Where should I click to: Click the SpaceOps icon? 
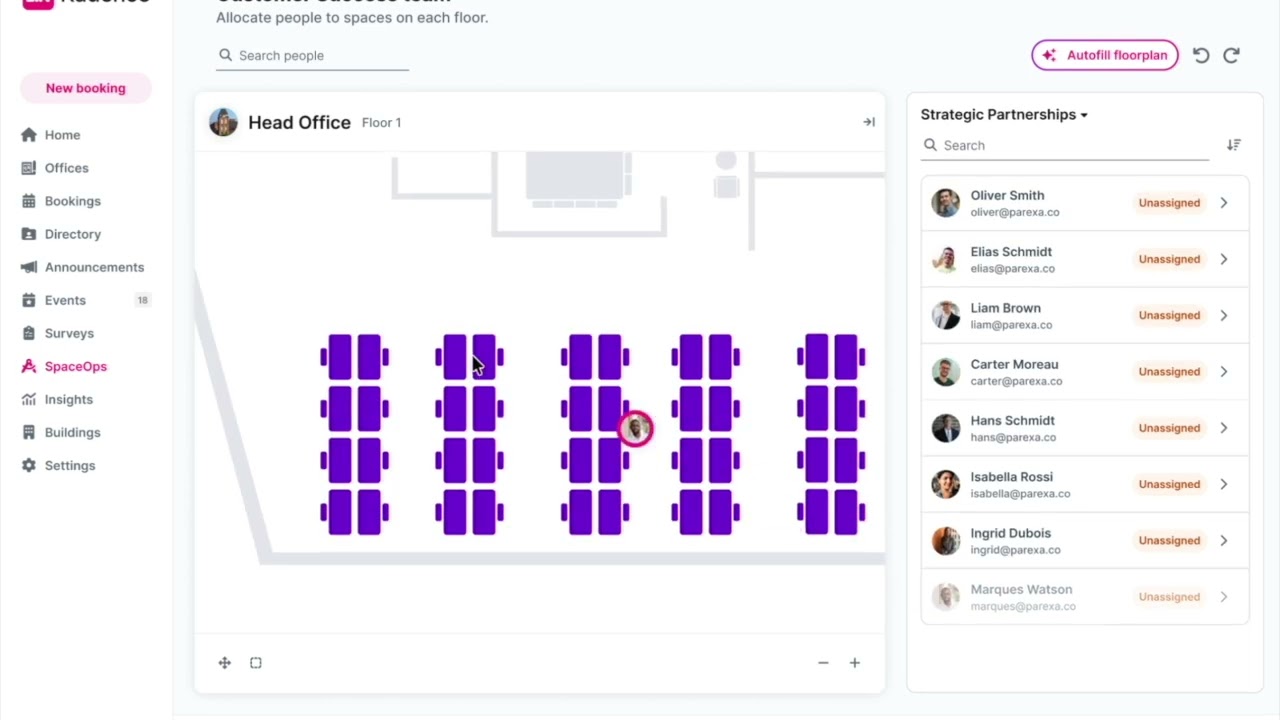(x=28, y=366)
